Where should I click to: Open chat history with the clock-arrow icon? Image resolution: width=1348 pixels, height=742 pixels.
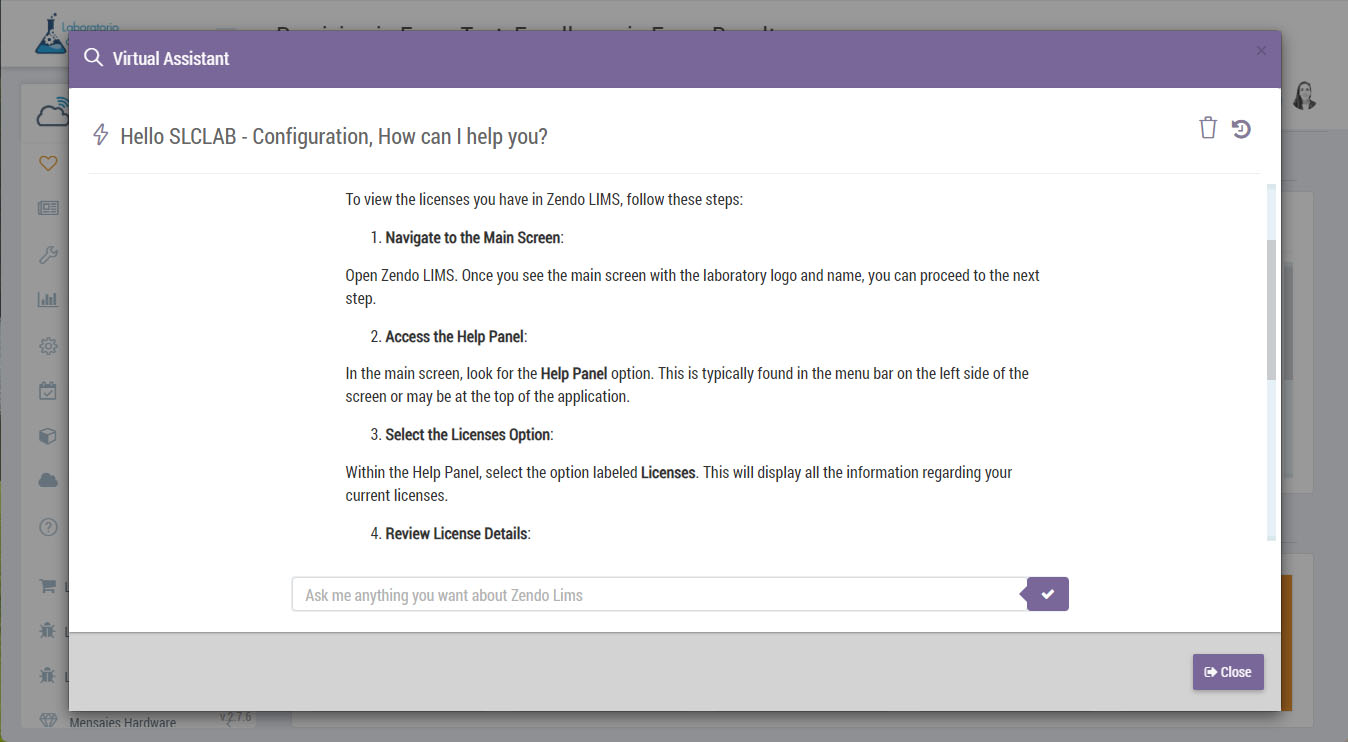(x=1241, y=128)
